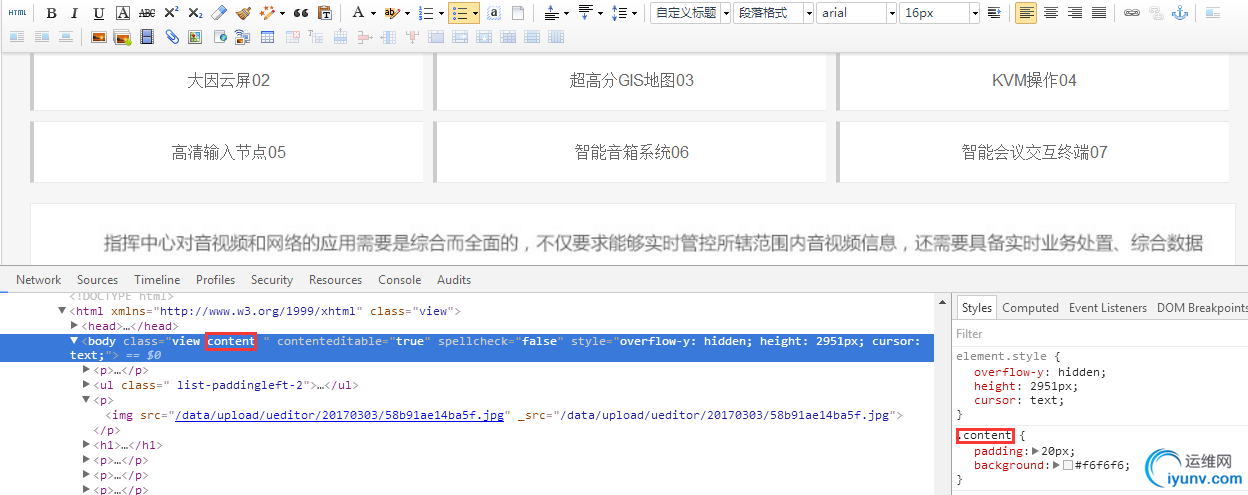Attach a file with the paperclip icon
Image resolution: width=1248 pixels, height=495 pixels.
[x=171, y=37]
